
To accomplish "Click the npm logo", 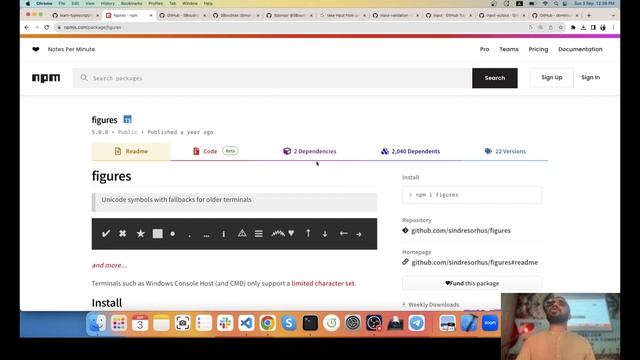I will pos(46,78).
